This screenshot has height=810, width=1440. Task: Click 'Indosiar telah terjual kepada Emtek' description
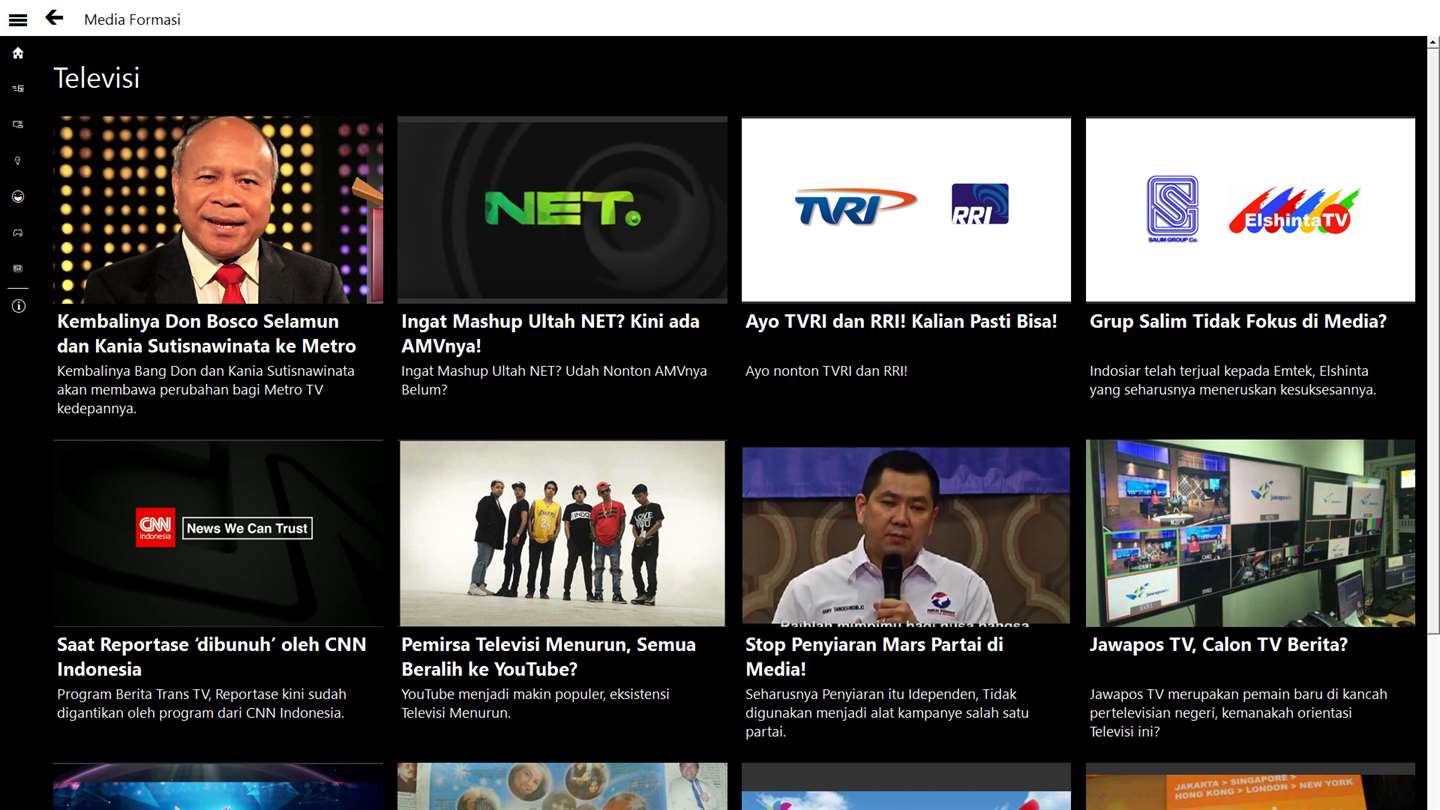coord(1233,380)
